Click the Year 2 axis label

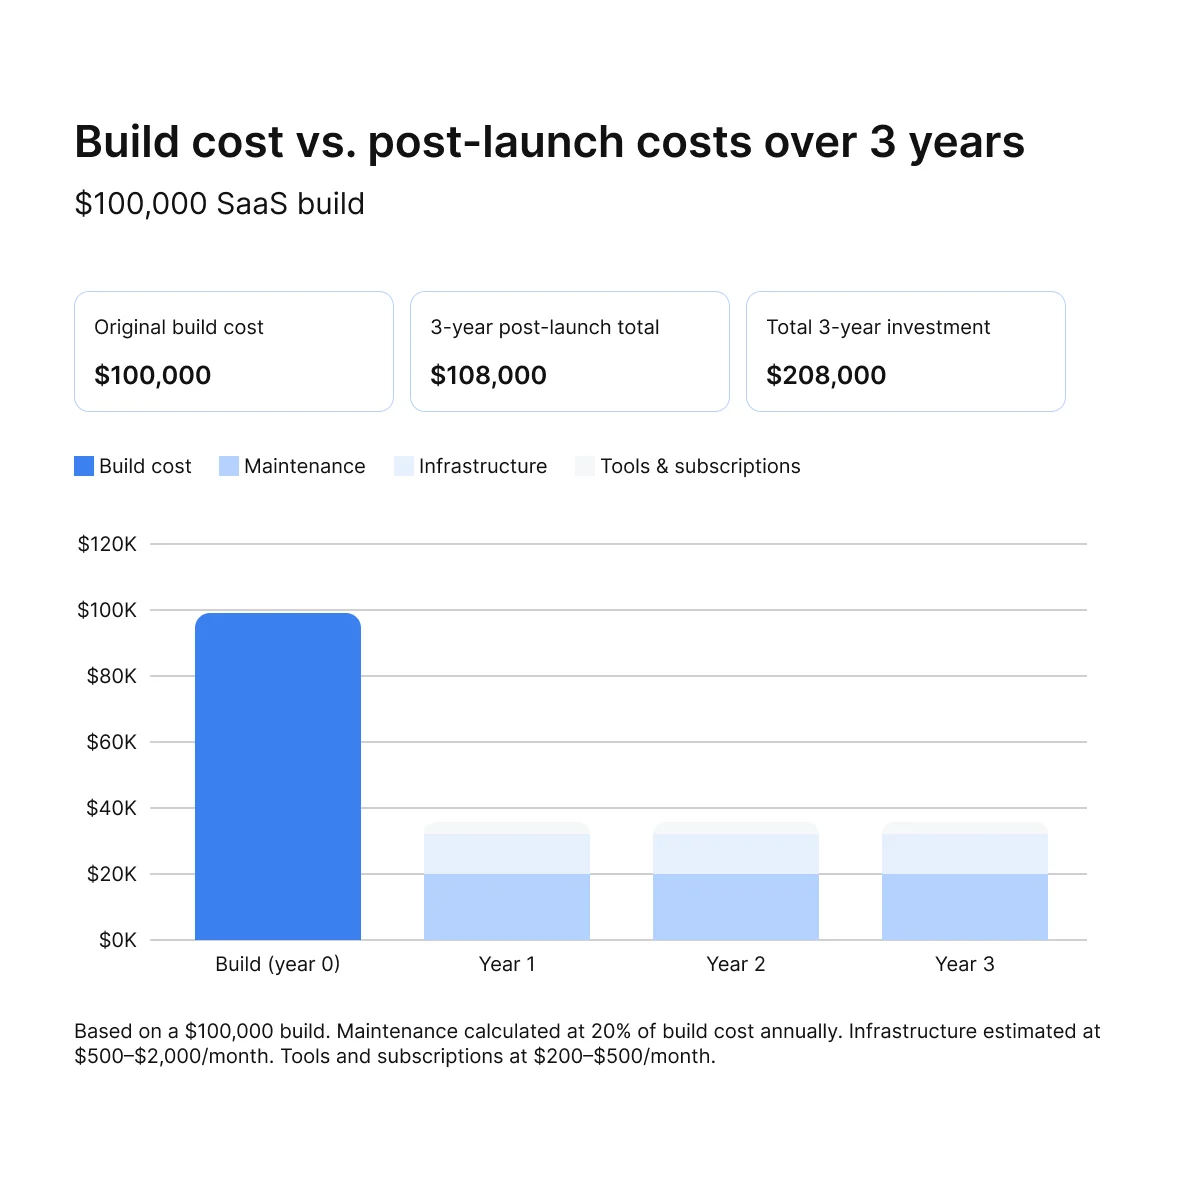[x=736, y=964]
